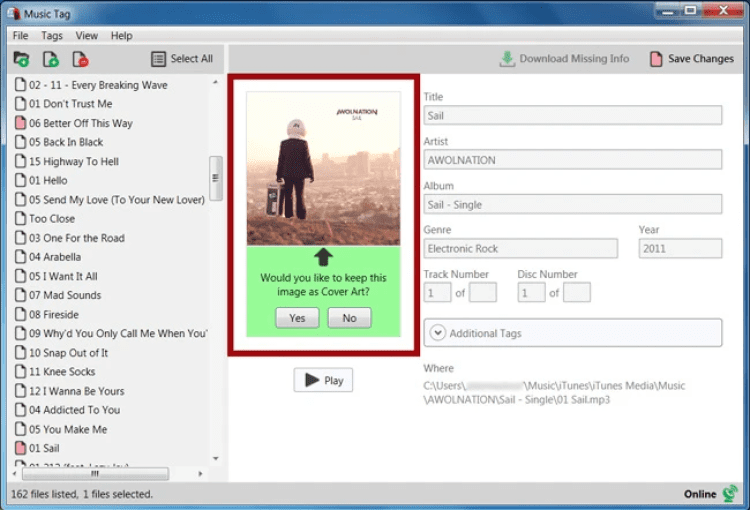
Task: Click the Track Number first field
Action: point(437,292)
